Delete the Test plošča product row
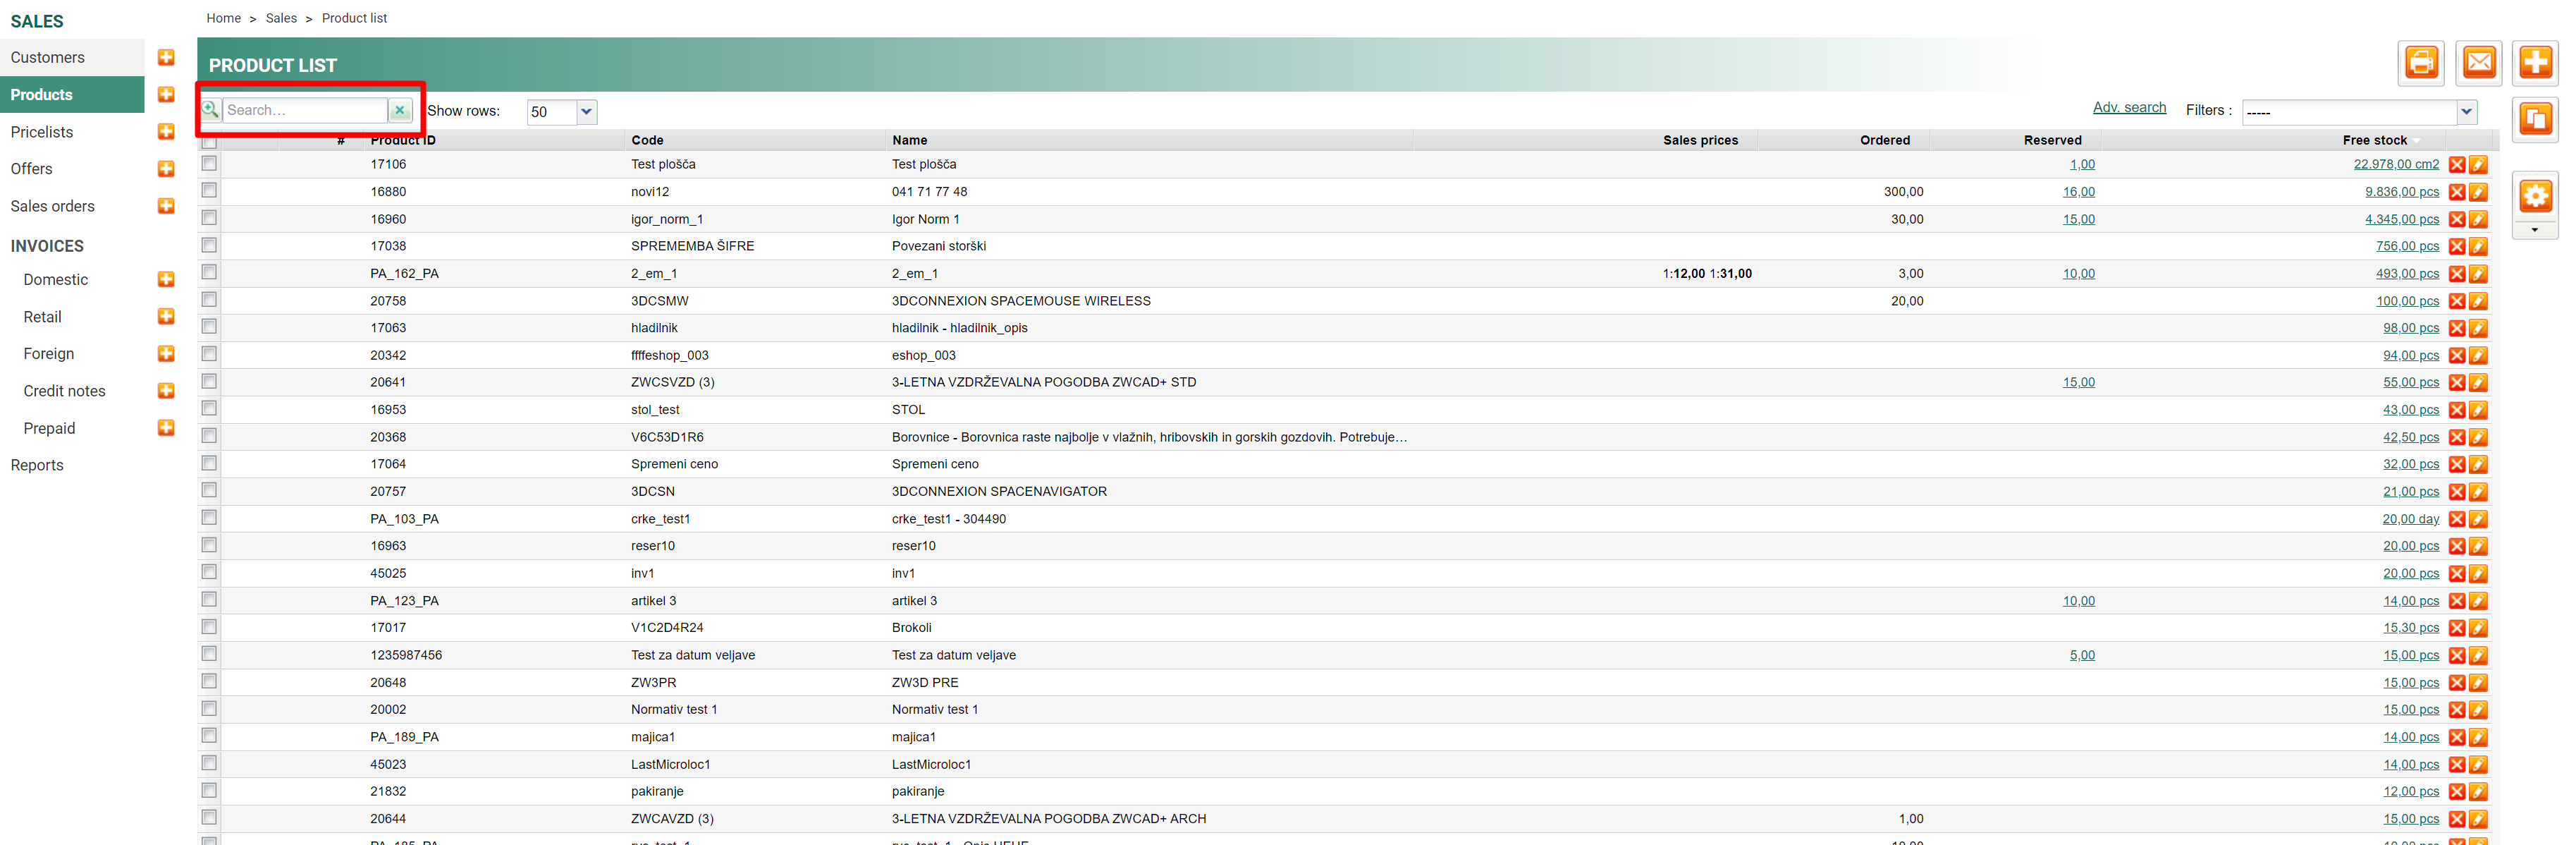The width and height of the screenshot is (2576, 845). pos(2456,165)
